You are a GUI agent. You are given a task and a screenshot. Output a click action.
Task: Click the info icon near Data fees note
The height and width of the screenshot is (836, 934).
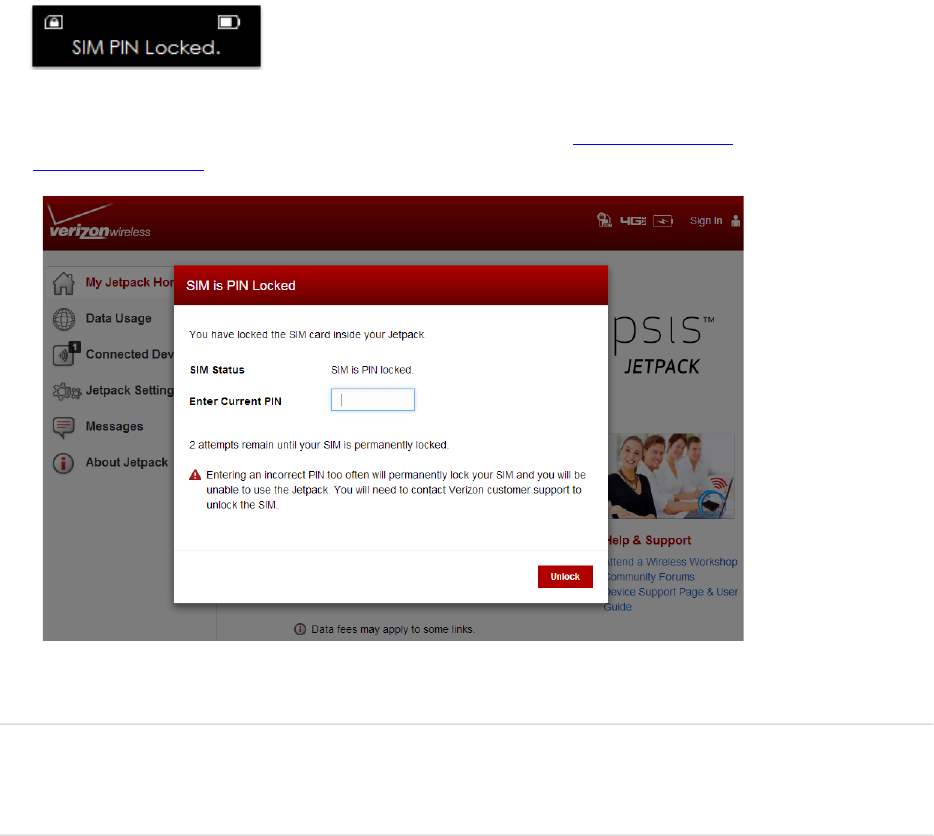point(300,629)
